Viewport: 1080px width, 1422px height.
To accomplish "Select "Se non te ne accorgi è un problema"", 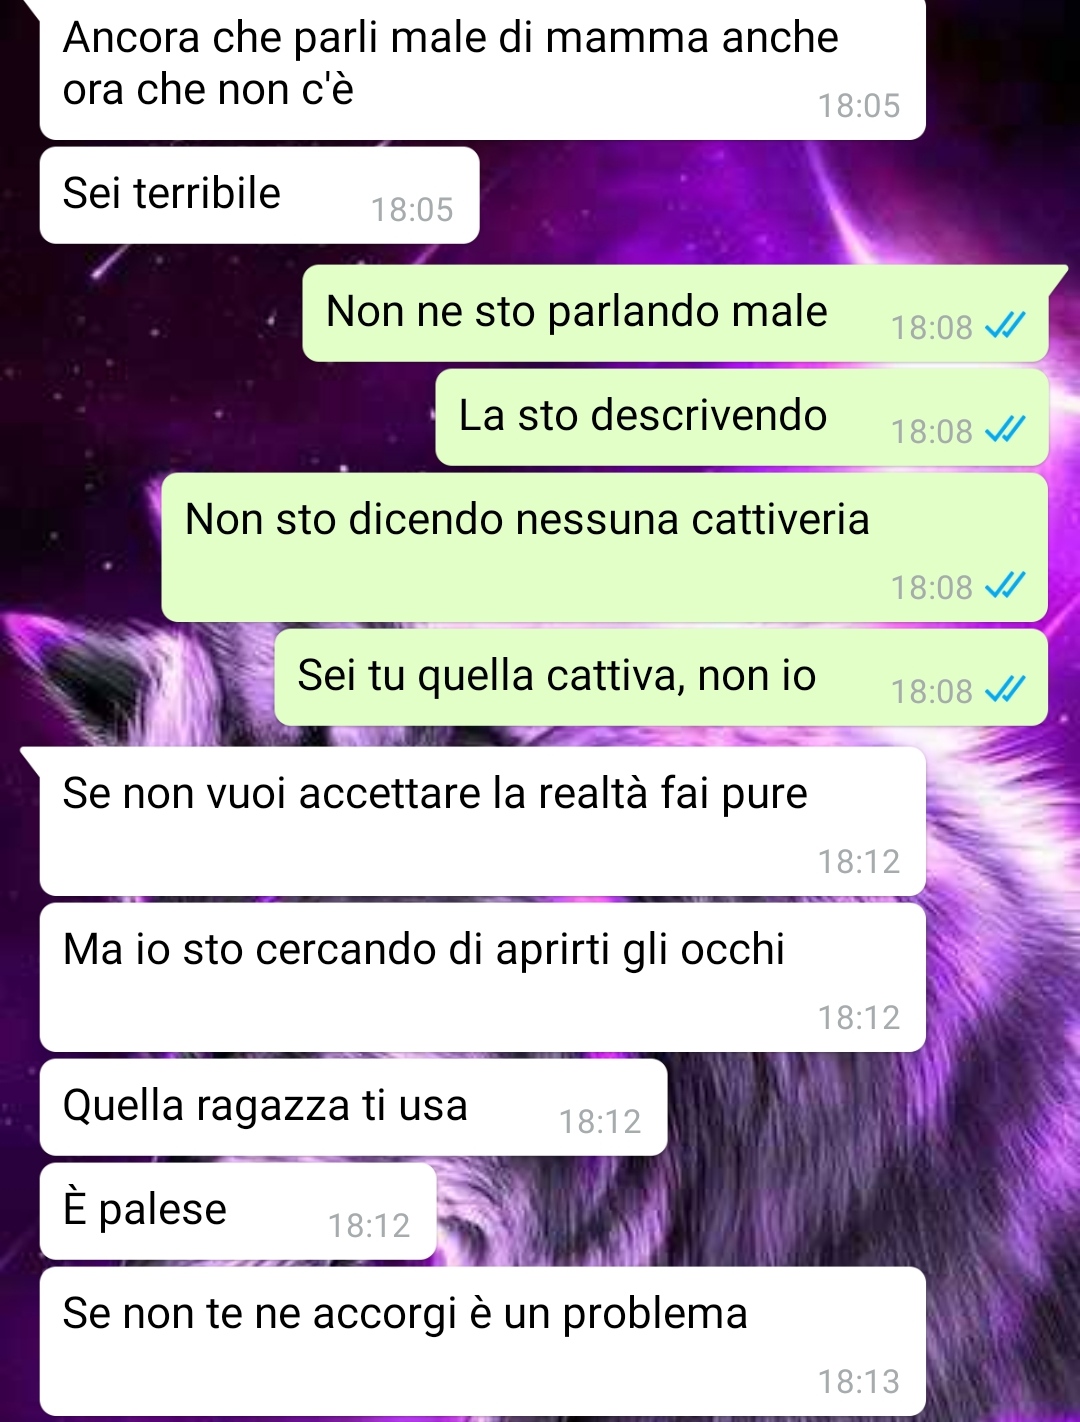I will (x=482, y=1341).
